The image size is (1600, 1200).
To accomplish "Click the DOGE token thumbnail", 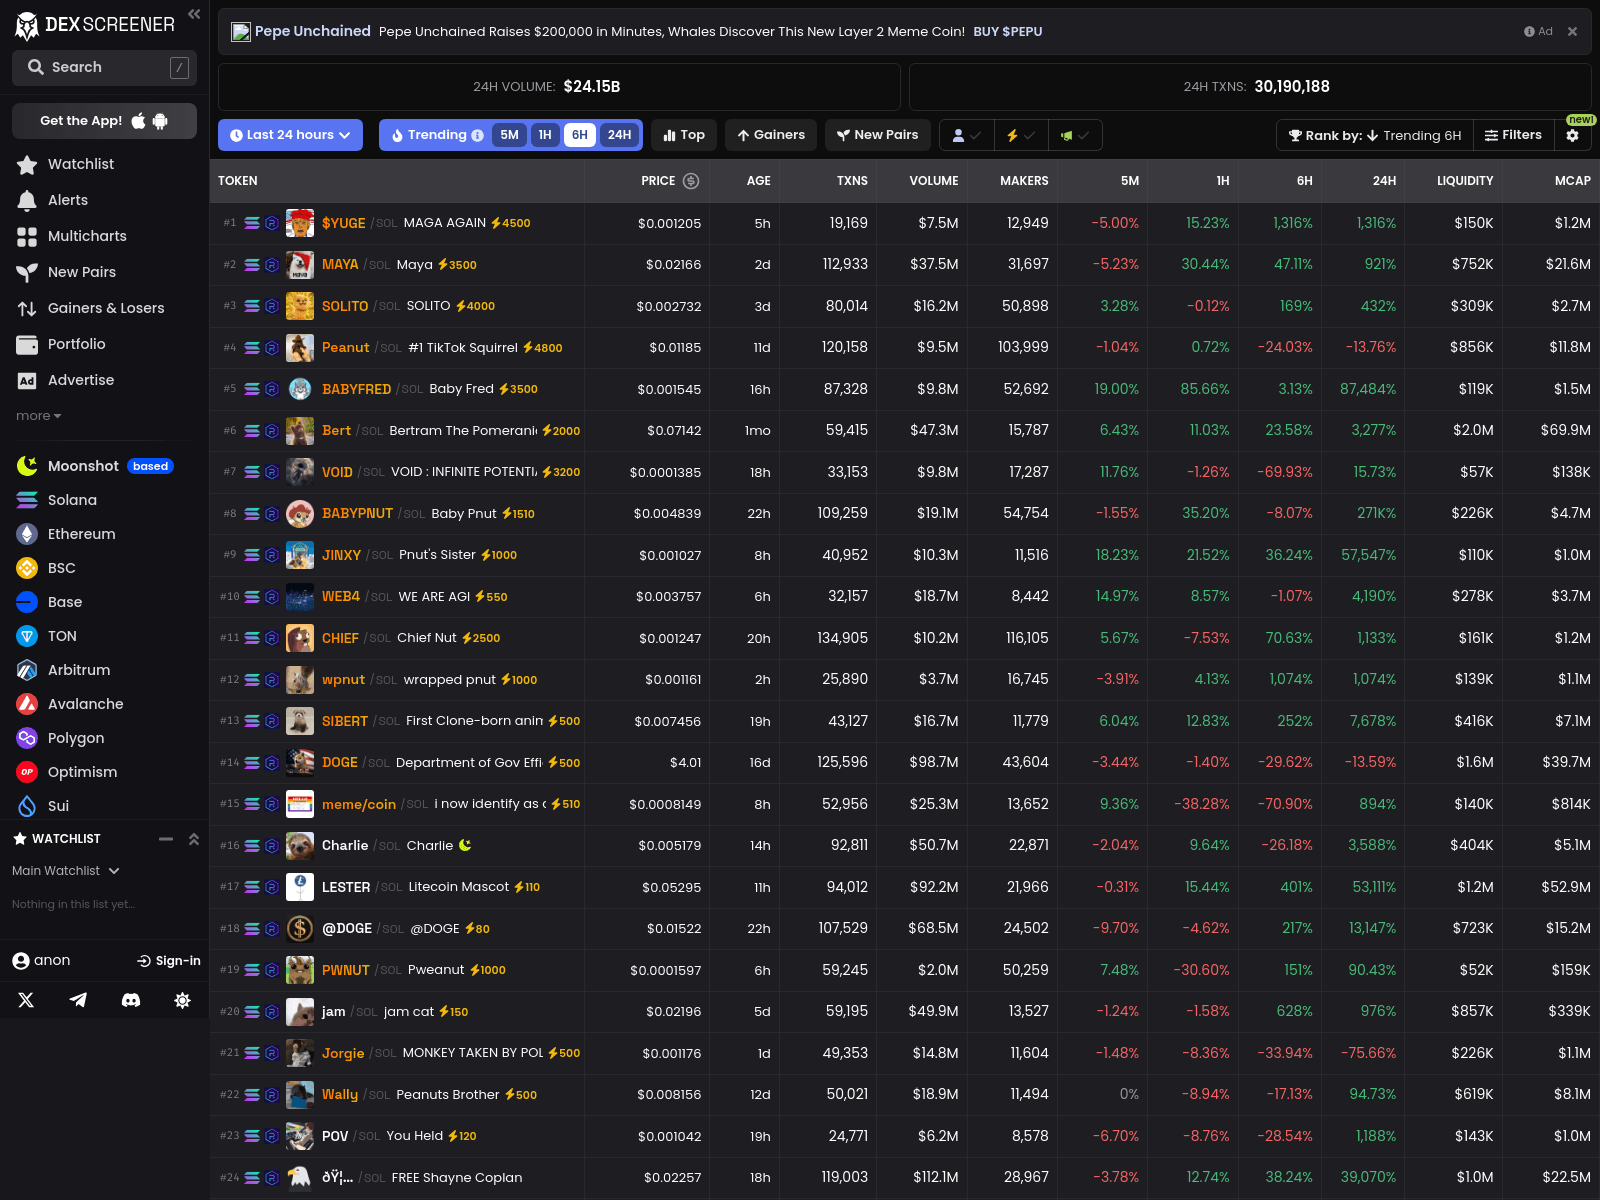I will [300, 763].
